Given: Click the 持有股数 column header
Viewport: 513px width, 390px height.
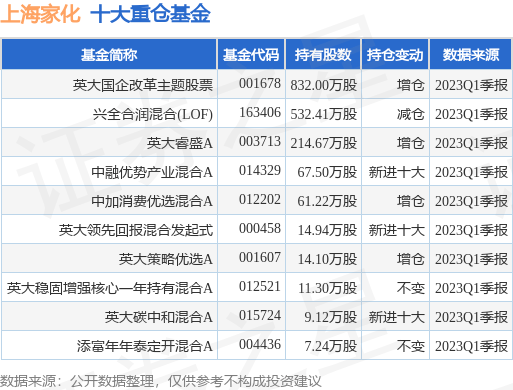Looking at the screenshot, I should coord(323,55).
